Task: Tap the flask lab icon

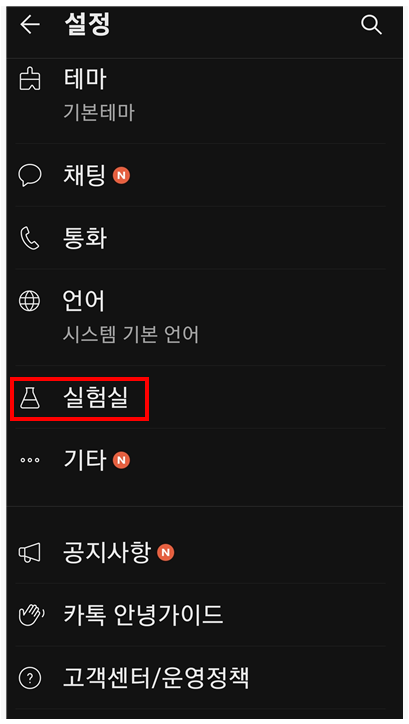Action: point(30,398)
